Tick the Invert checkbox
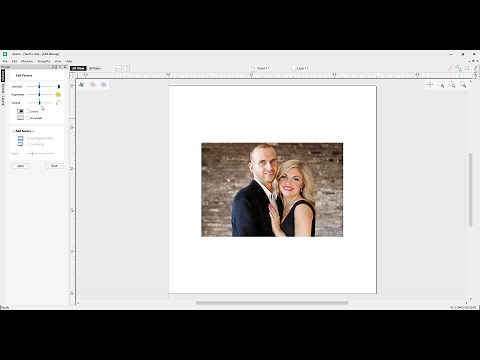The image size is (480, 360). point(28,111)
